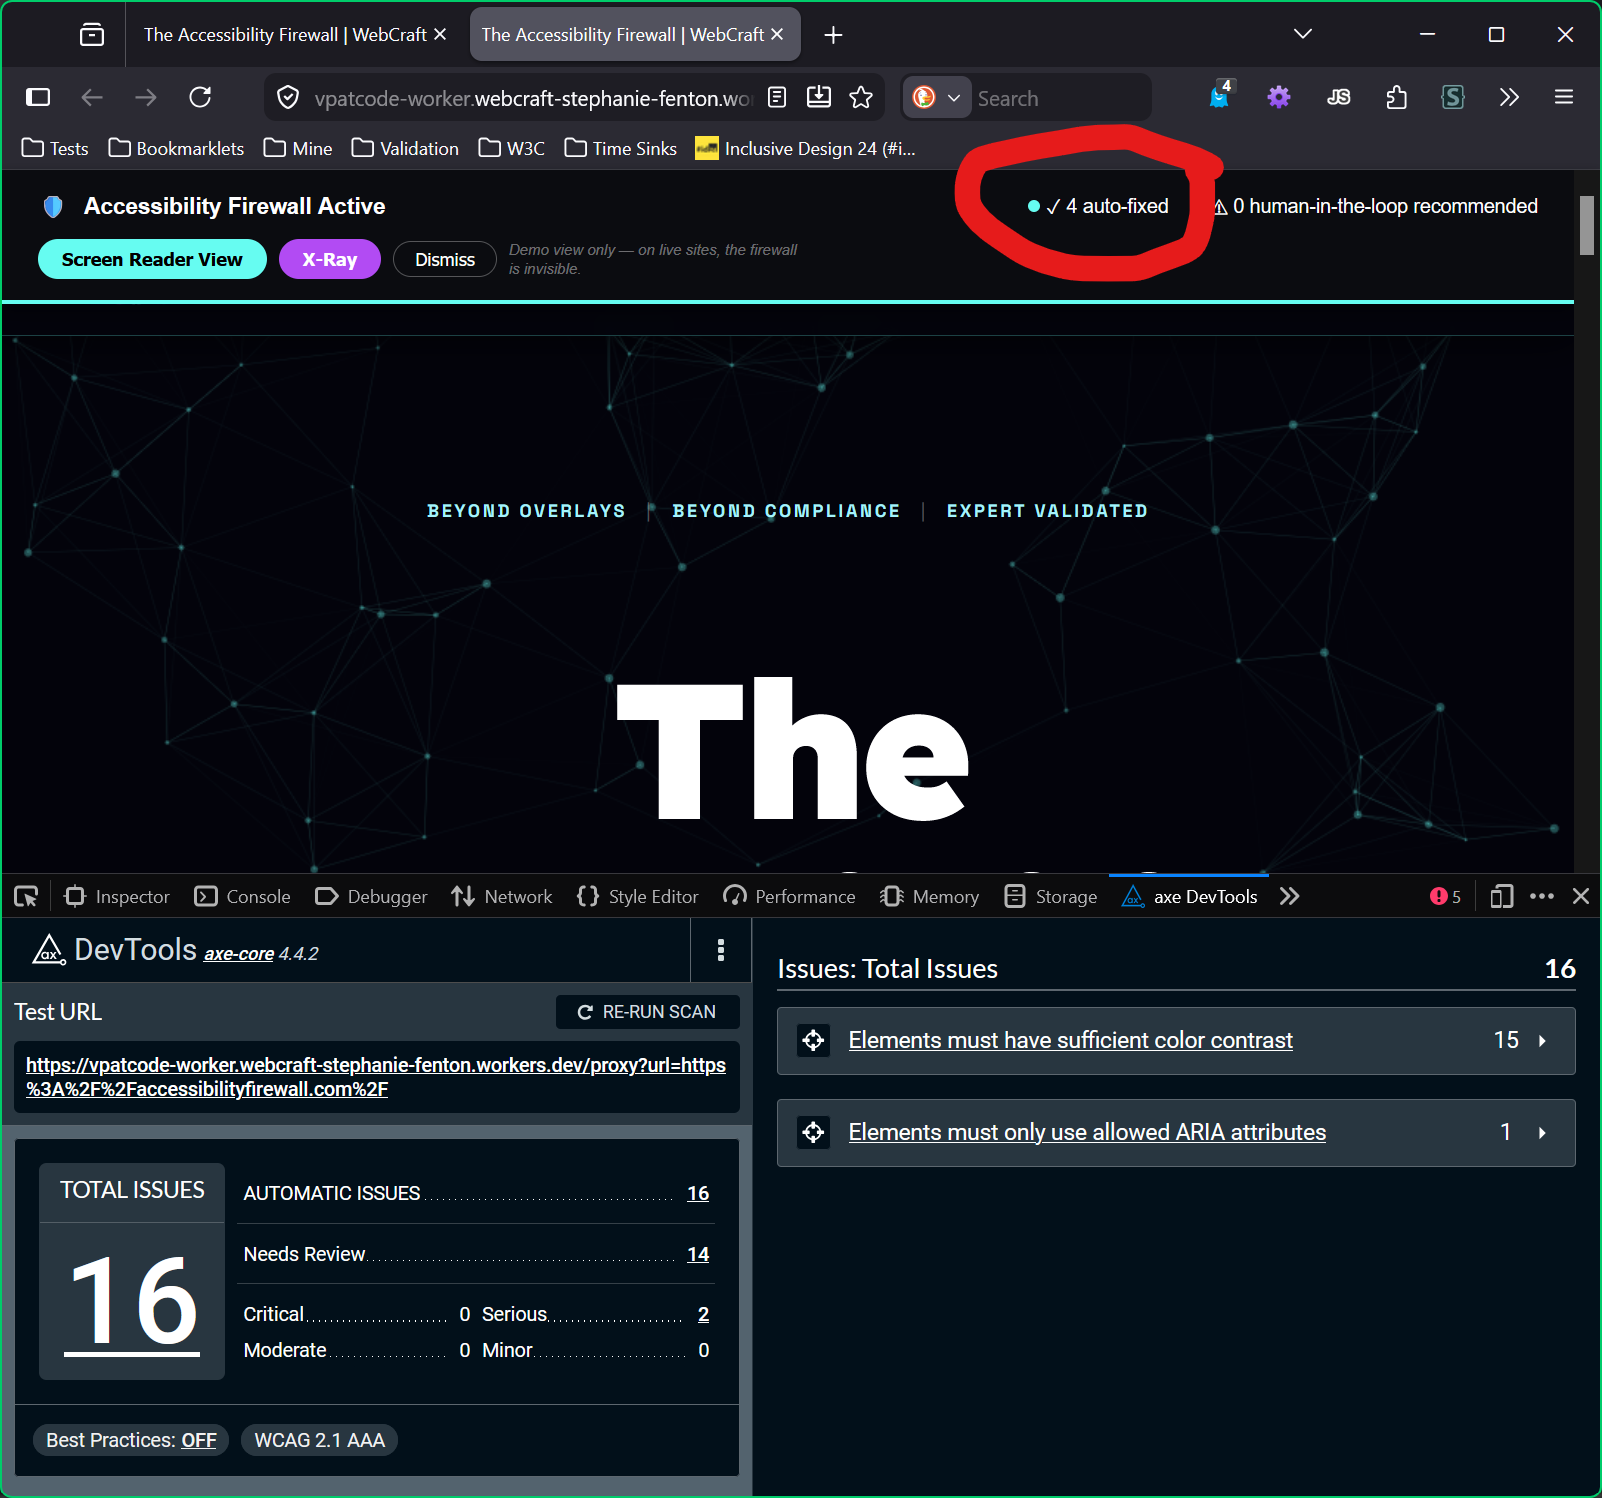Screen dimensions: 1602x1498
Task: Open a new browser tab
Action: tap(833, 35)
